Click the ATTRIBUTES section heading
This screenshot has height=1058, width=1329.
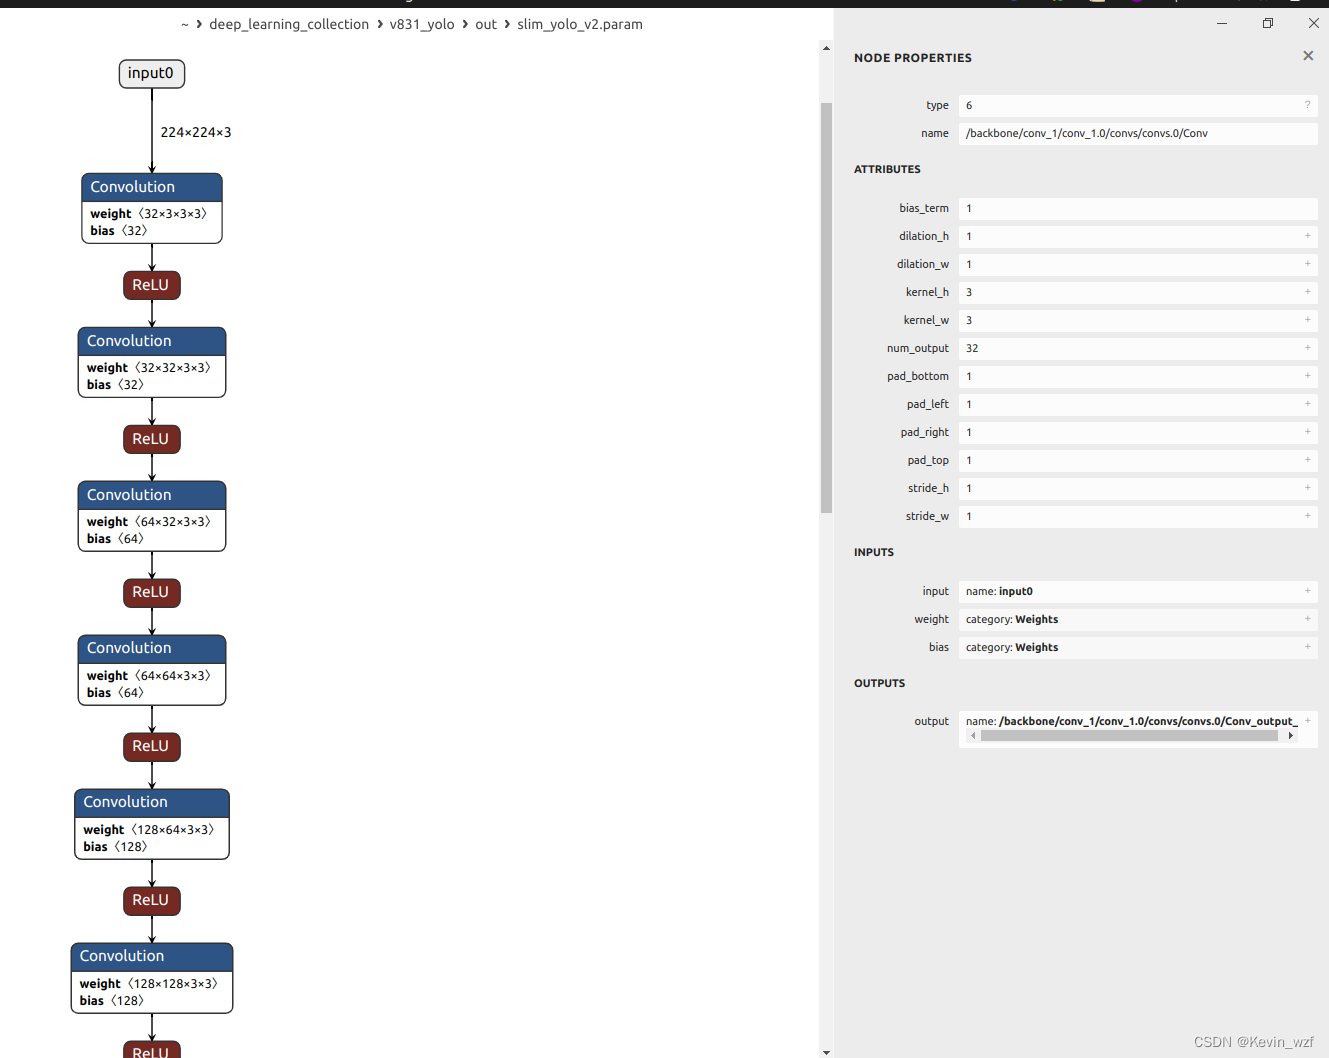click(887, 169)
